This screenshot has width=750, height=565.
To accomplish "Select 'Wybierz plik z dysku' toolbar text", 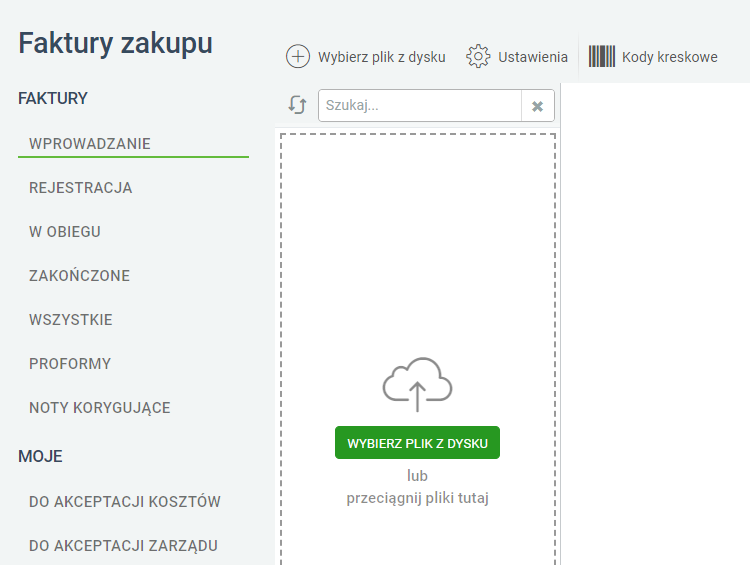I will click(382, 57).
